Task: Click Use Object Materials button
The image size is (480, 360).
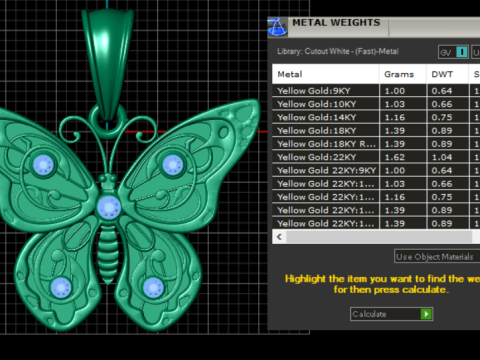Action: click(437, 257)
